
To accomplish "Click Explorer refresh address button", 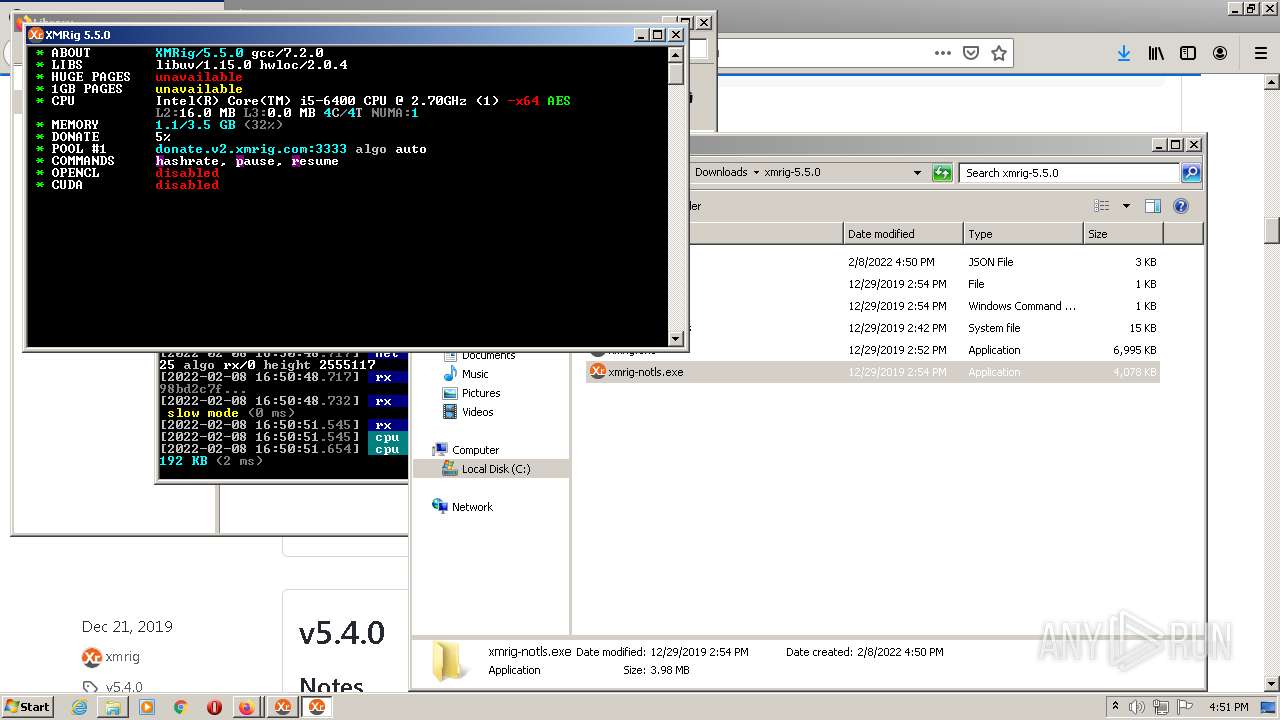I will pyautogui.click(x=942, y=173).
